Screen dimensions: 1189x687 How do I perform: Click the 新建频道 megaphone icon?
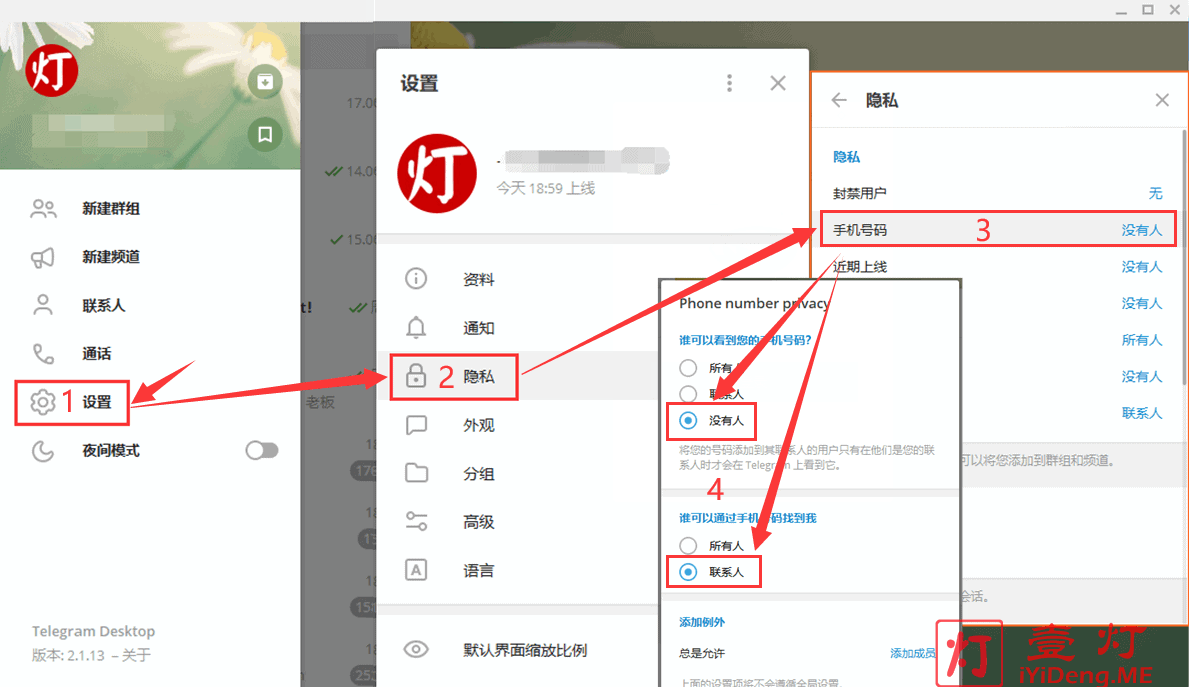click(x=43, y=257)
